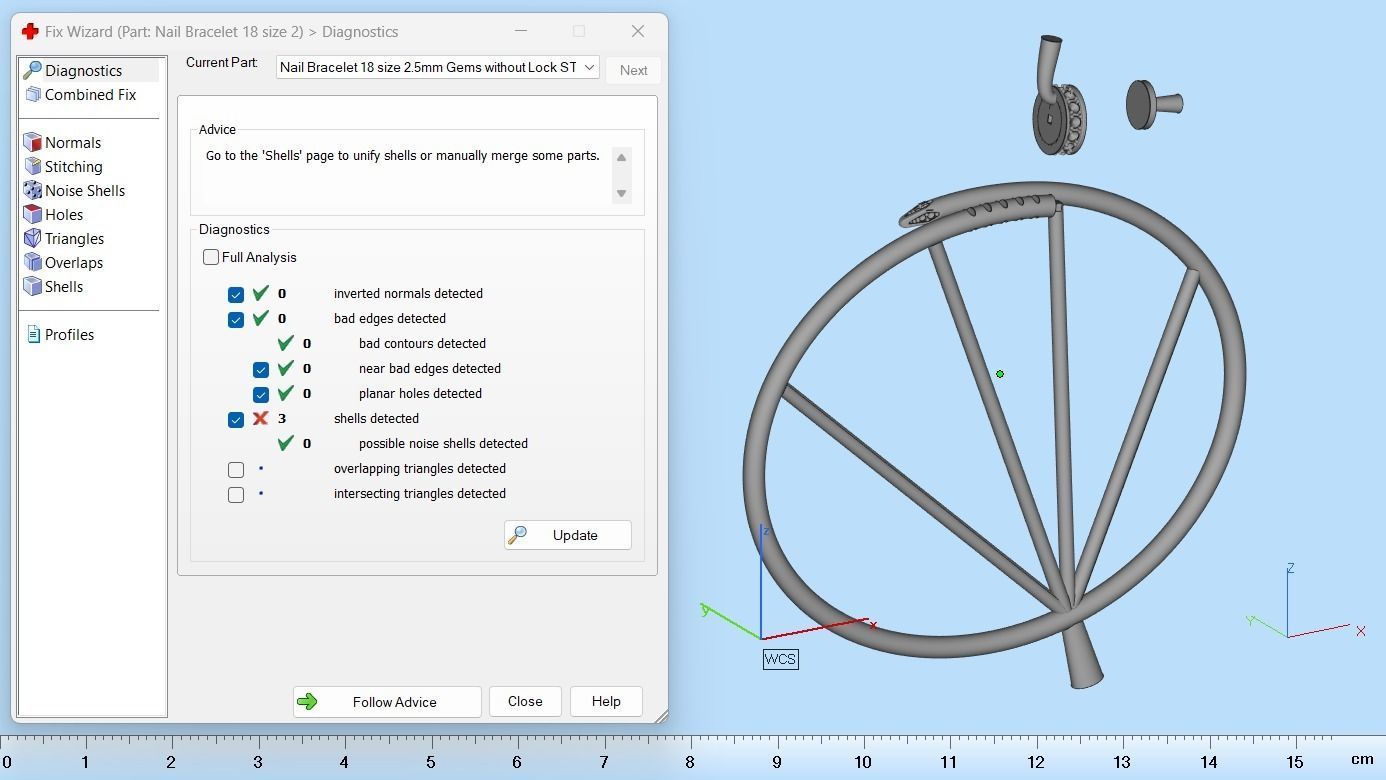1386x780 pixels.
Task: Go to the Normals page
Action: [73, 142]
